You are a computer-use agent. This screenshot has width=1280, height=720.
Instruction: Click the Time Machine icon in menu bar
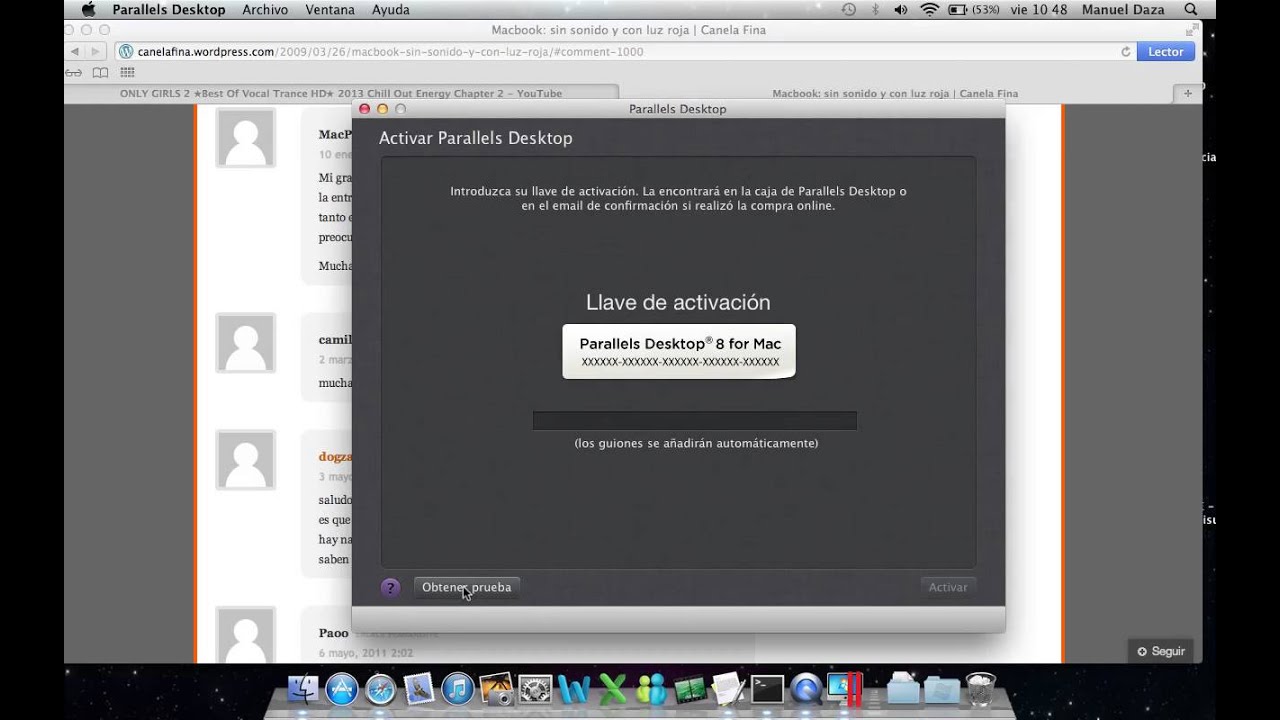pos(849,9)
